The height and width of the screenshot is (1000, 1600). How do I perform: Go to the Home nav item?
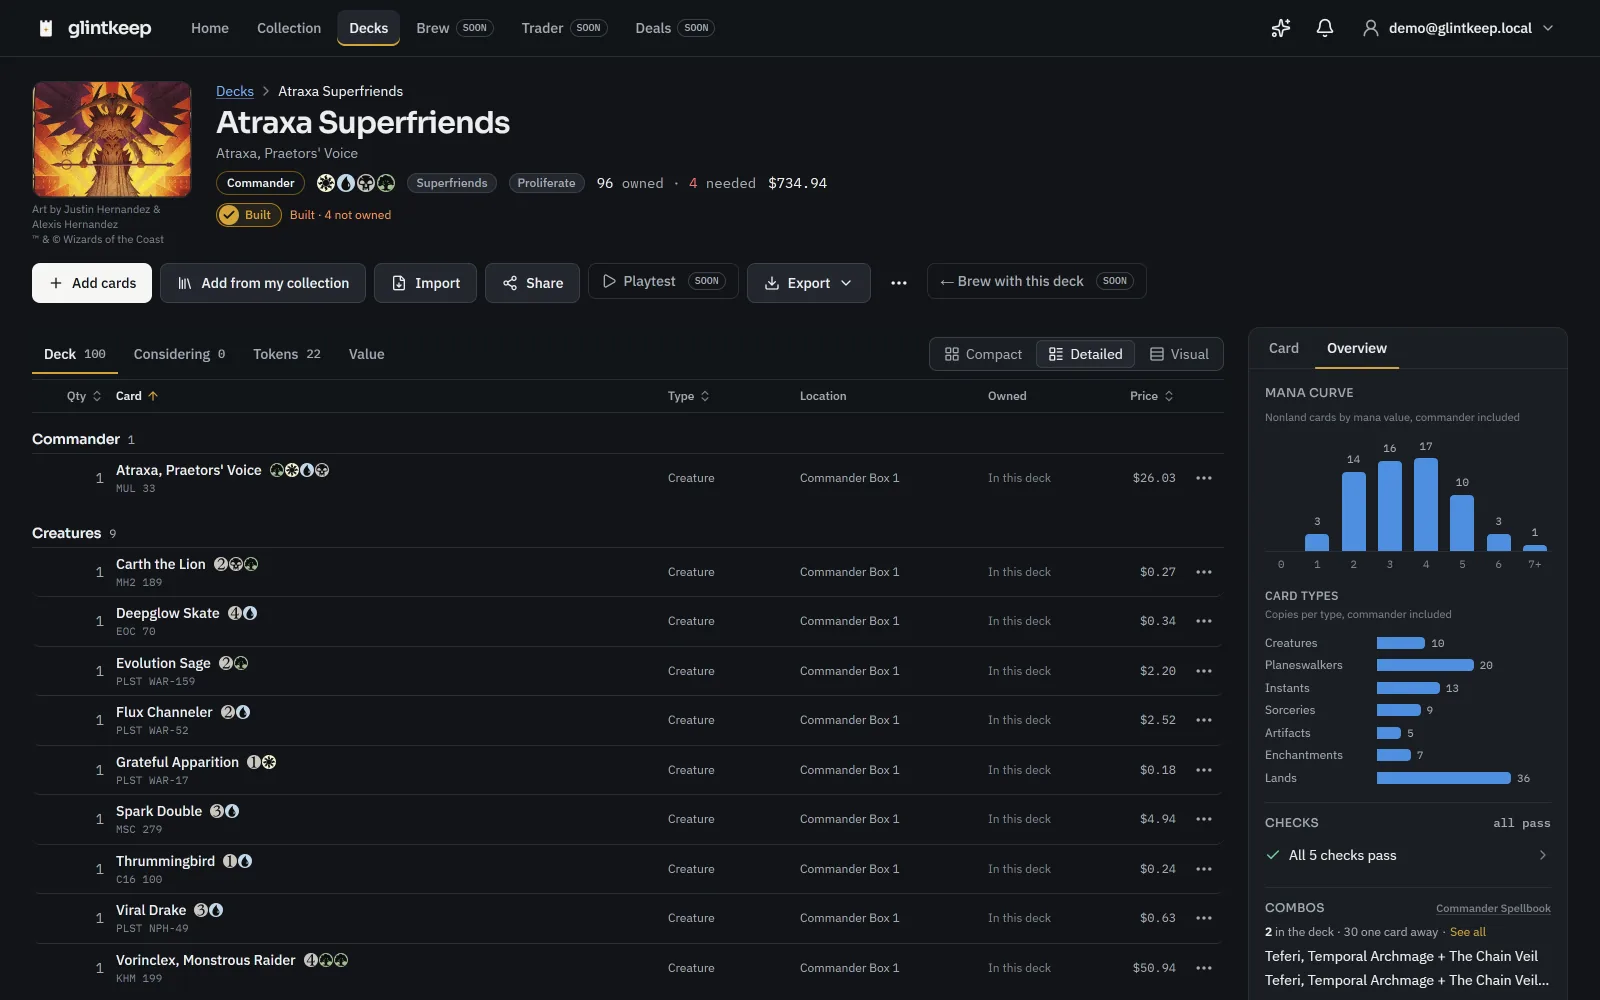click(210, 28)
